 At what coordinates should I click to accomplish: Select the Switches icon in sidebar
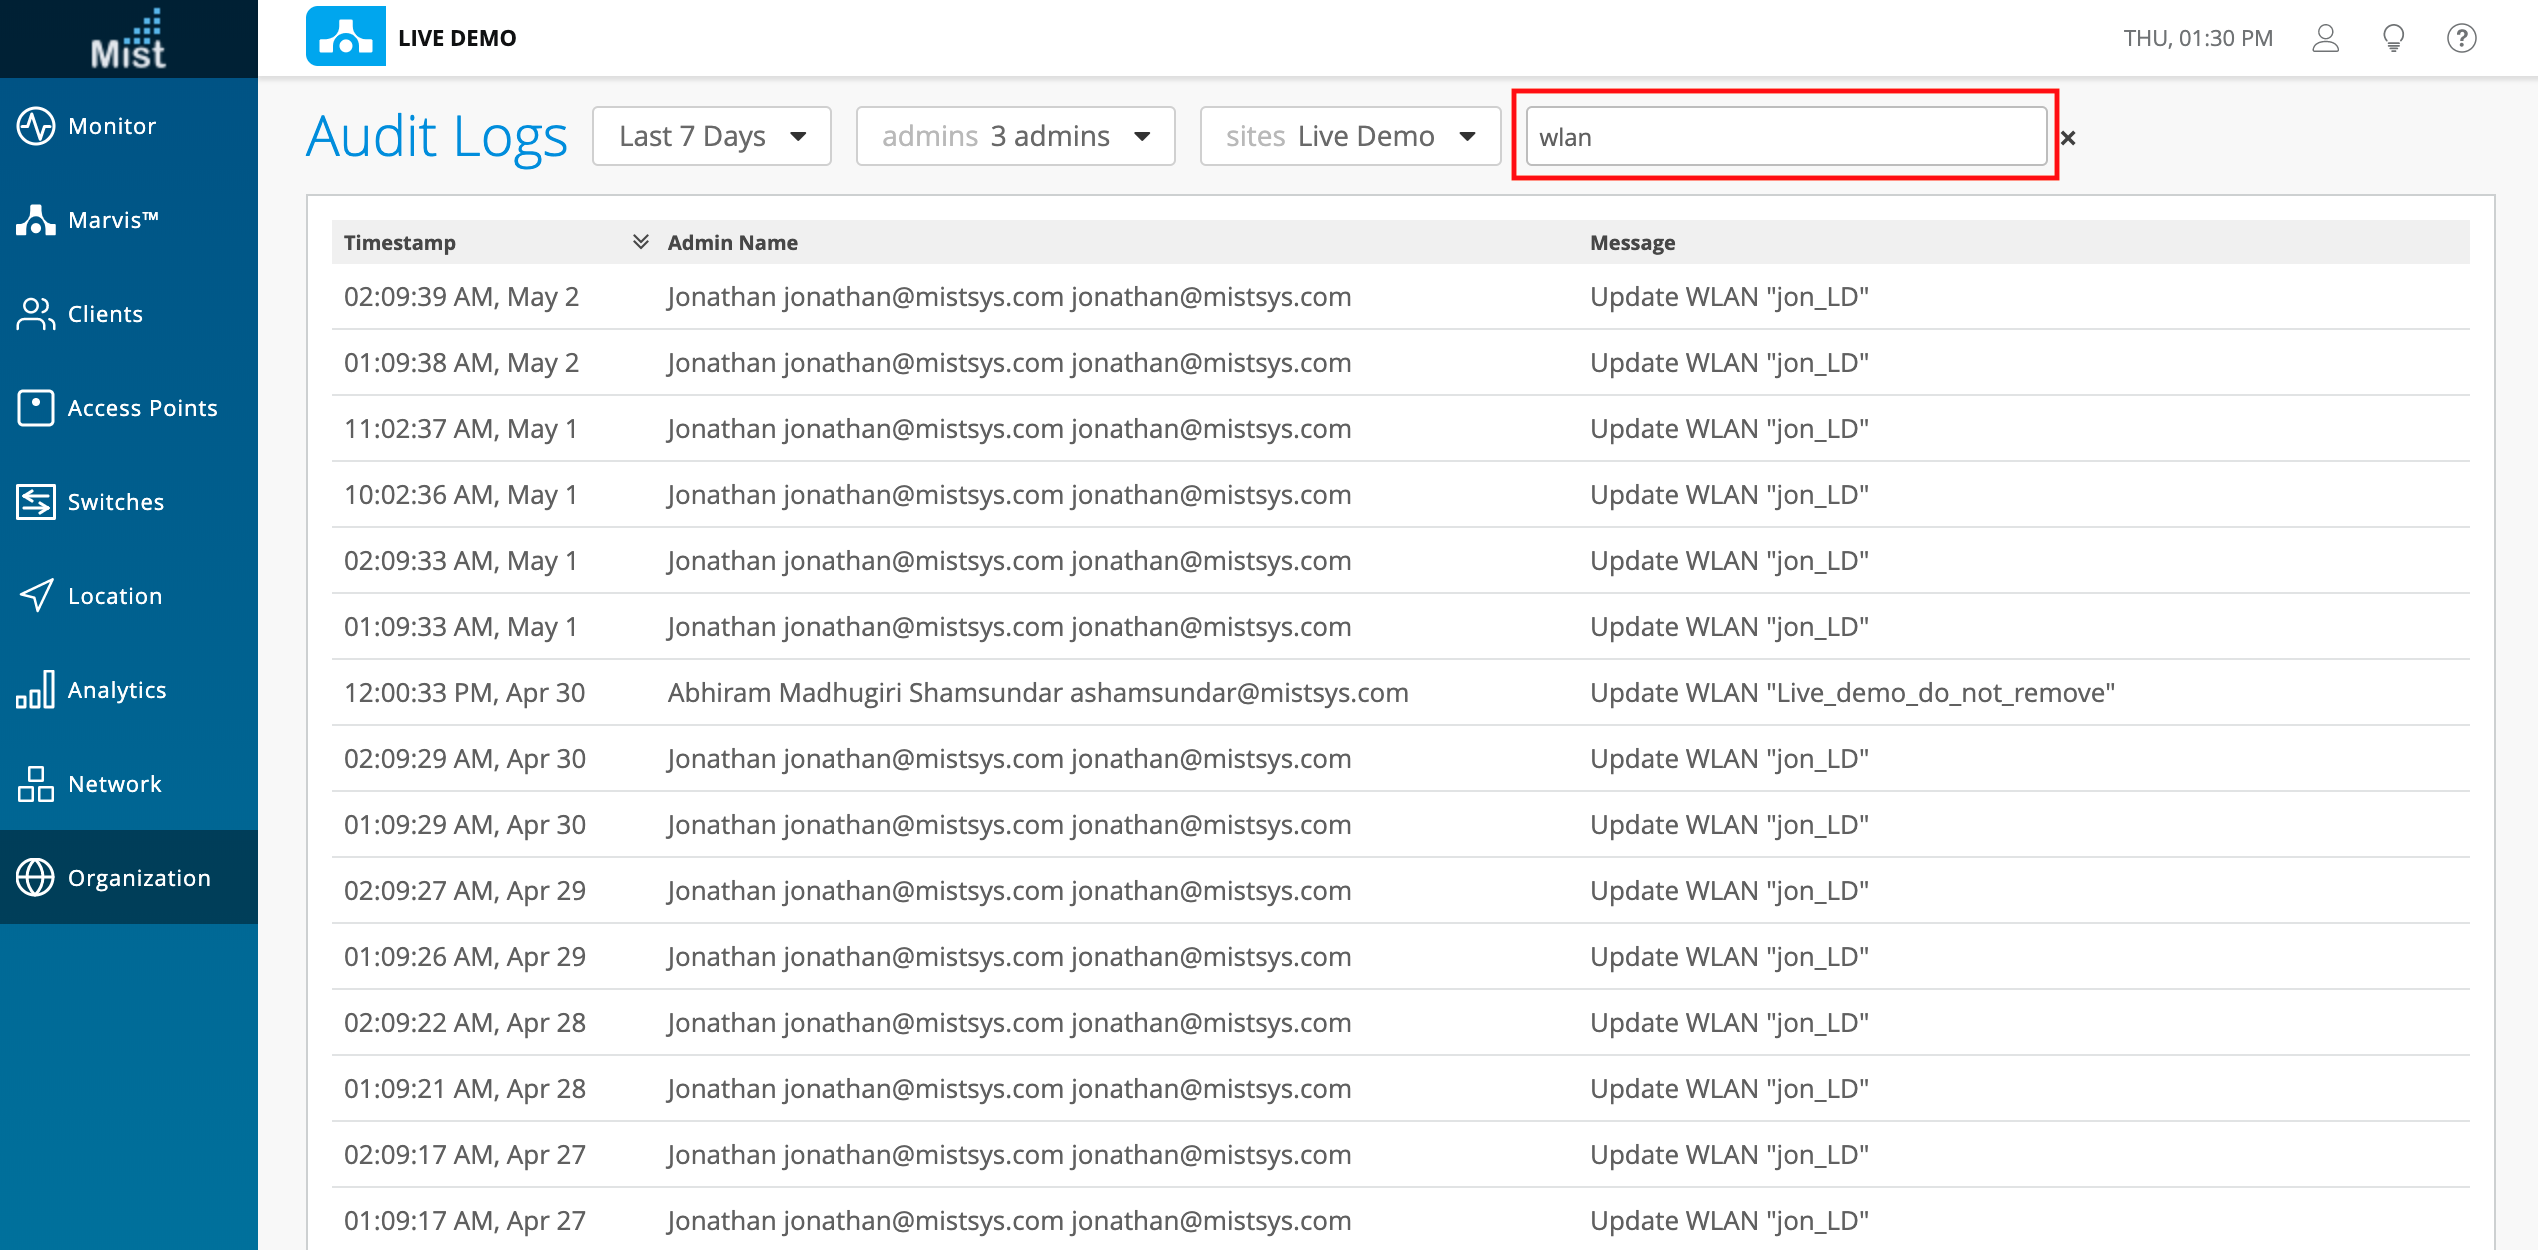coord(36,502)
